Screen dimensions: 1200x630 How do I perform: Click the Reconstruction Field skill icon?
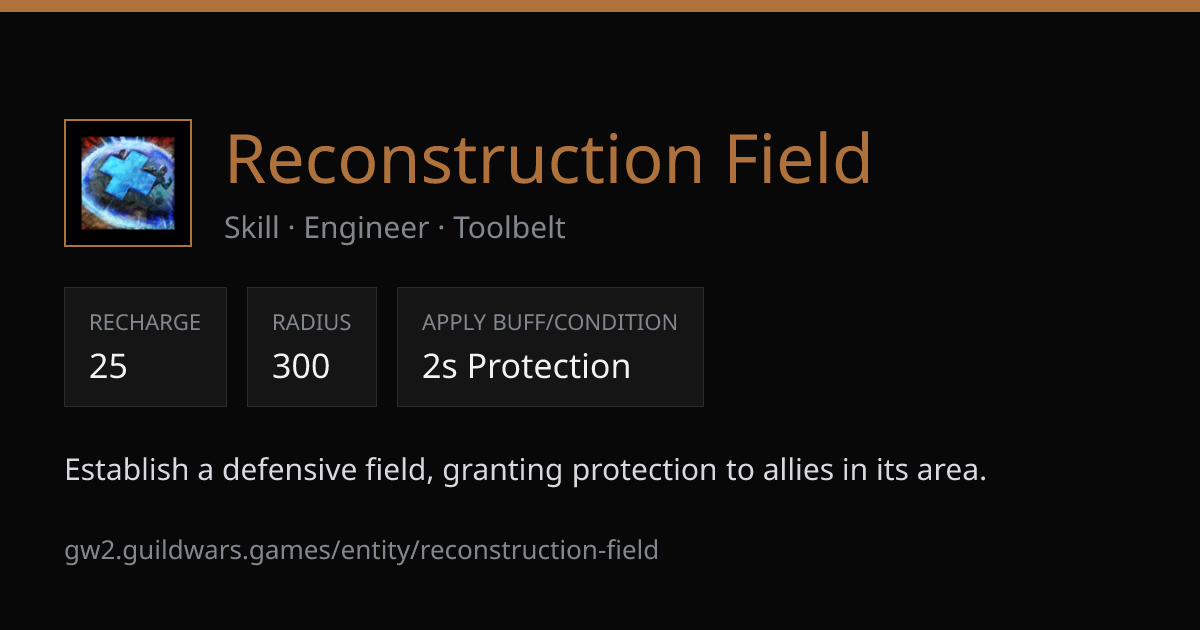[128, 183]
